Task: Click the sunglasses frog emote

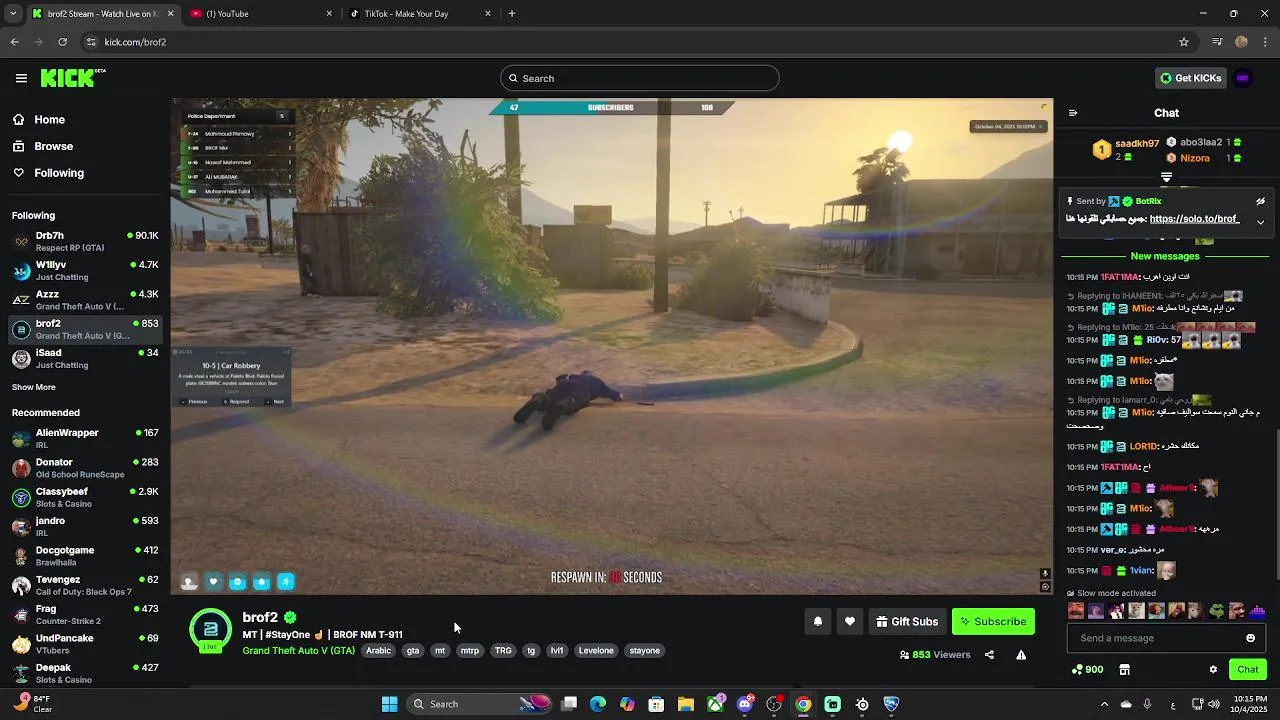Action: point(1216,611)
